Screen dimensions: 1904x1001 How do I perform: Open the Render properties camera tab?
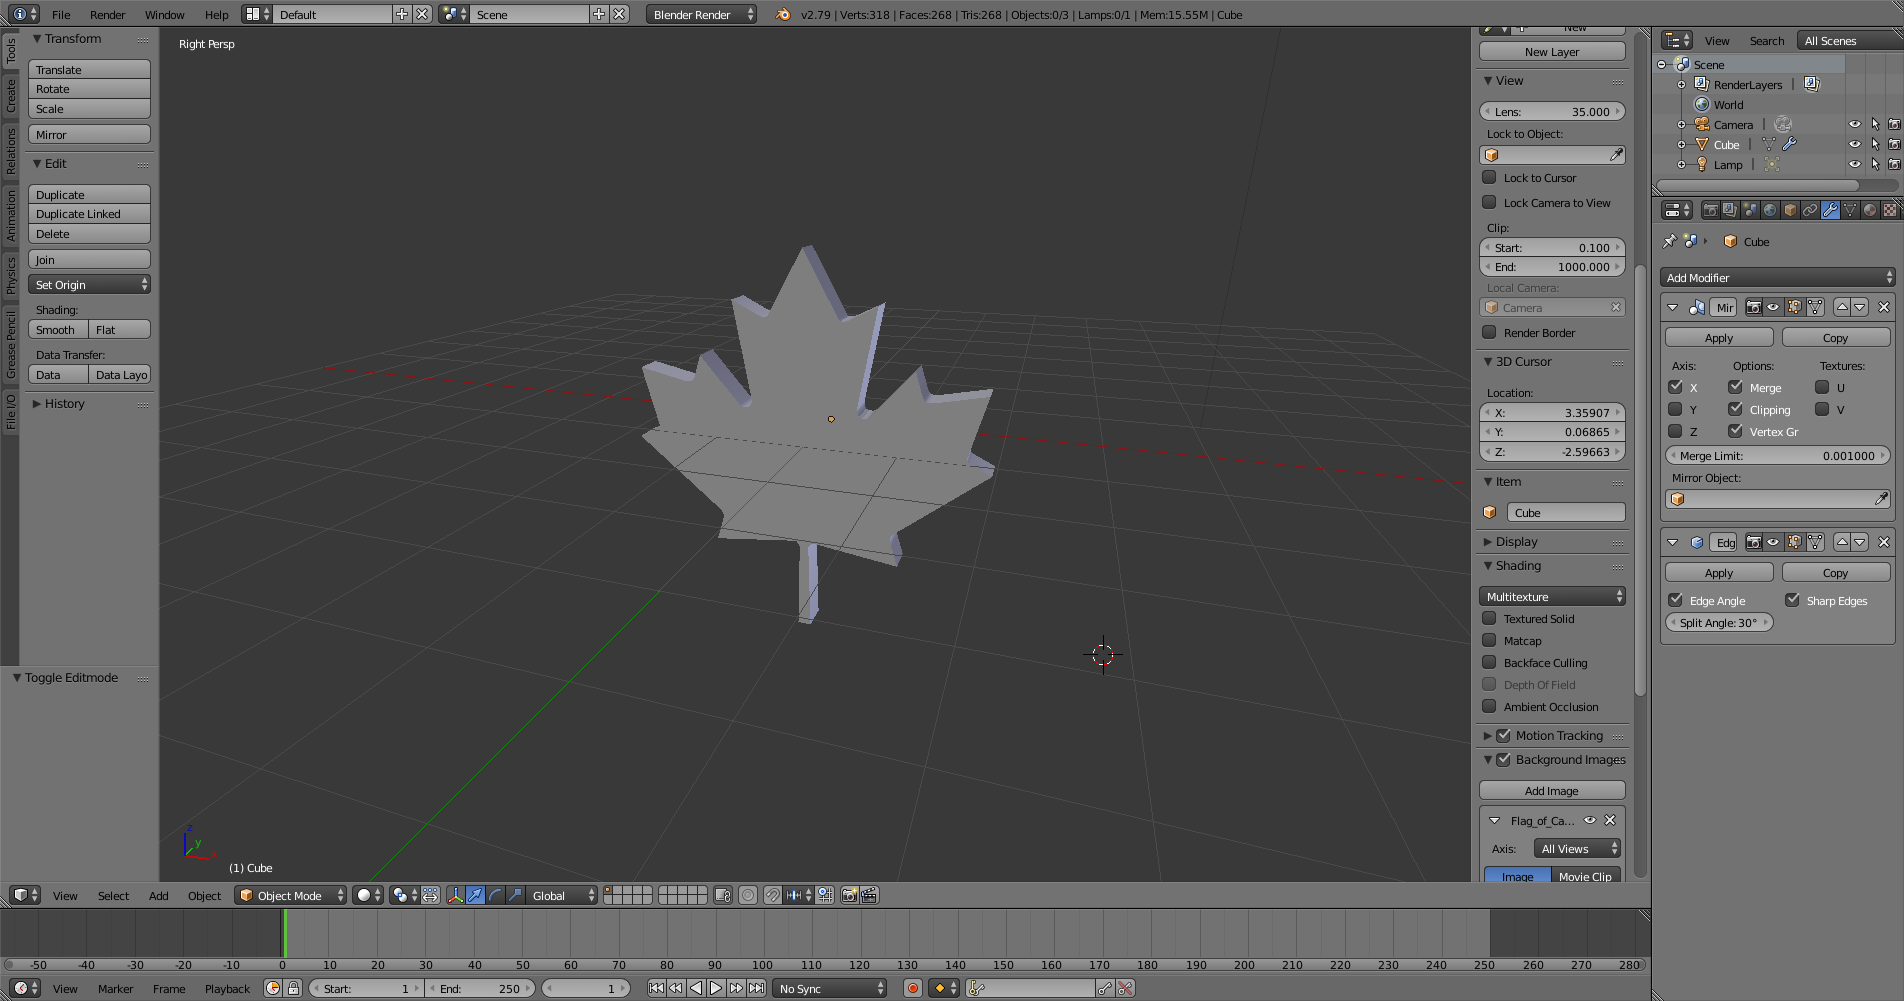1711,210
